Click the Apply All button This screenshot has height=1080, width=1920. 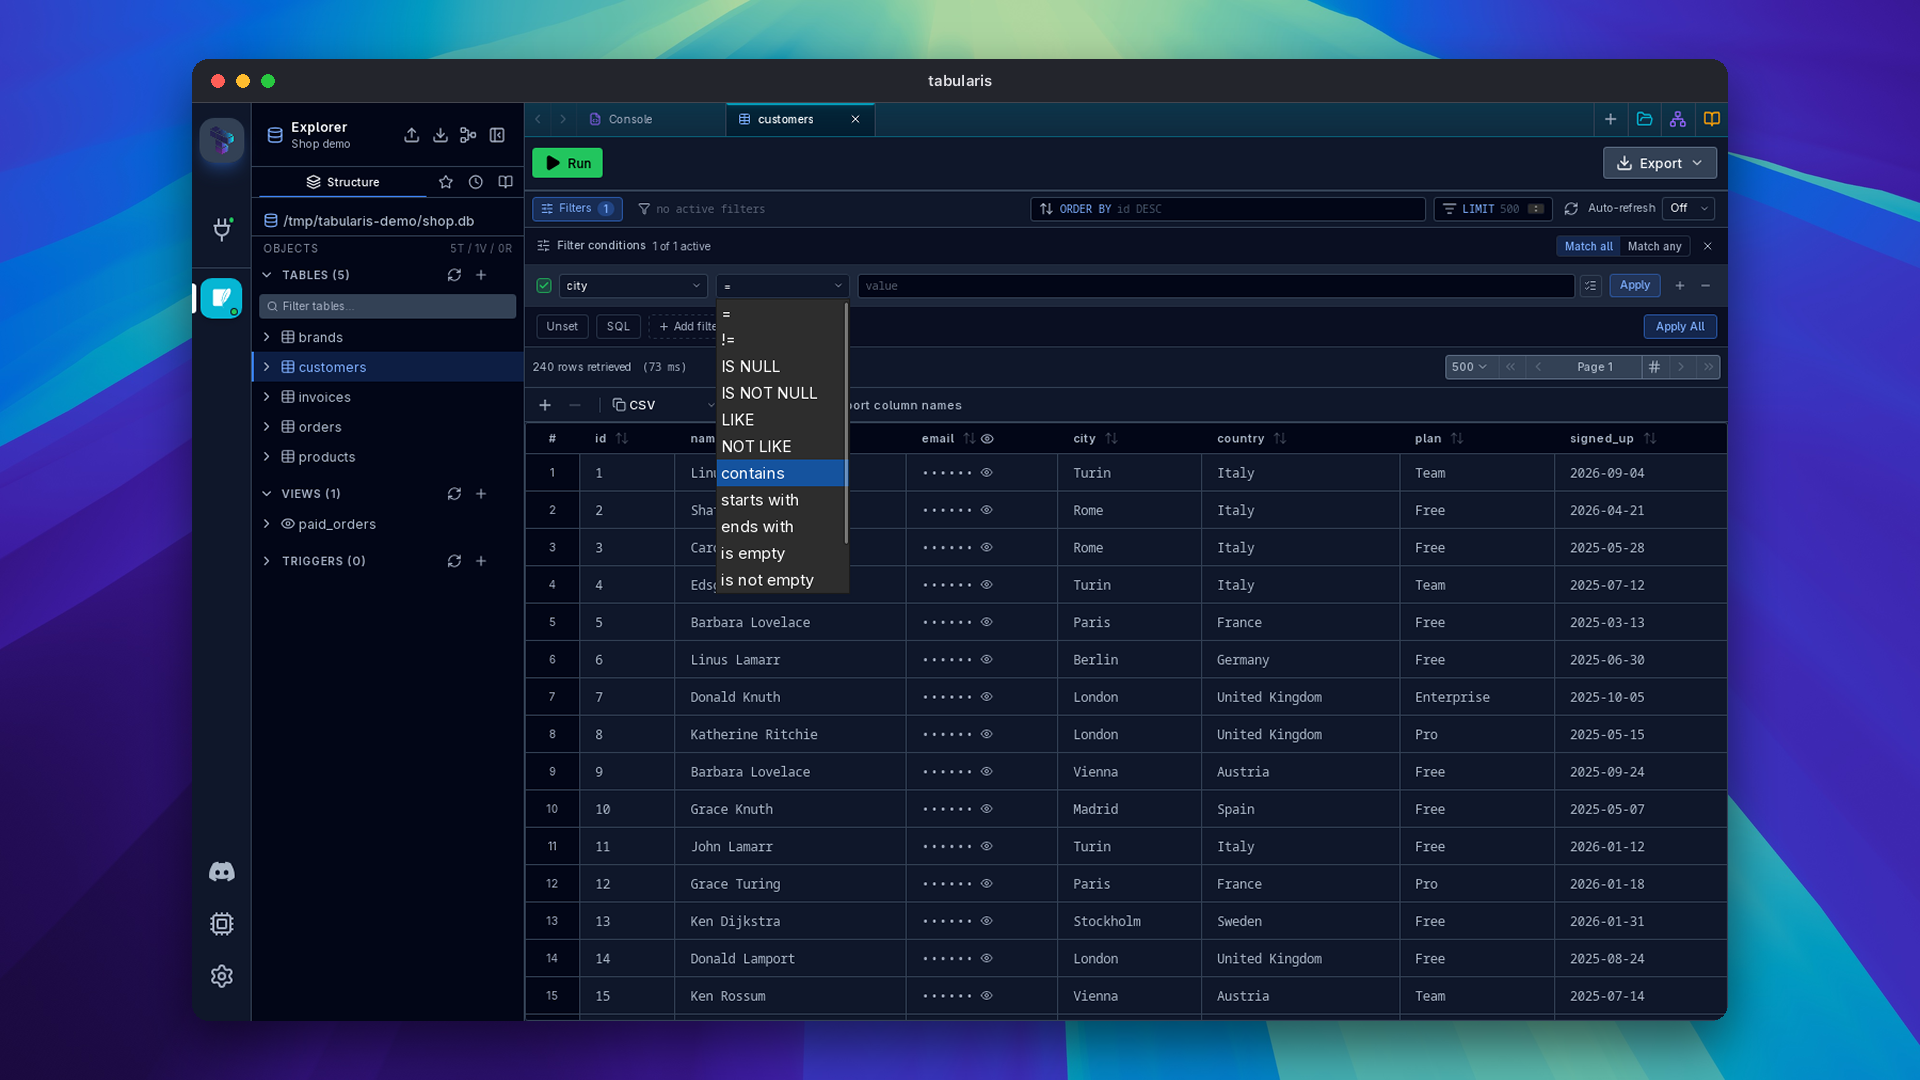[1680, 327]
